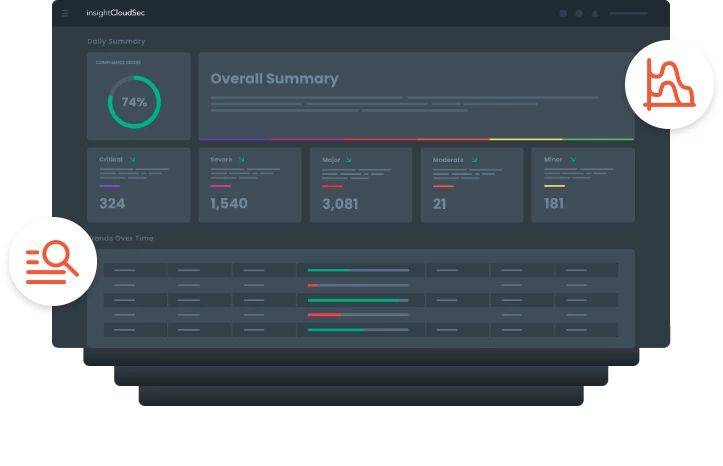723x466 pixels.
Task: Select the Critical card showing 324
Action: [138, 185]
